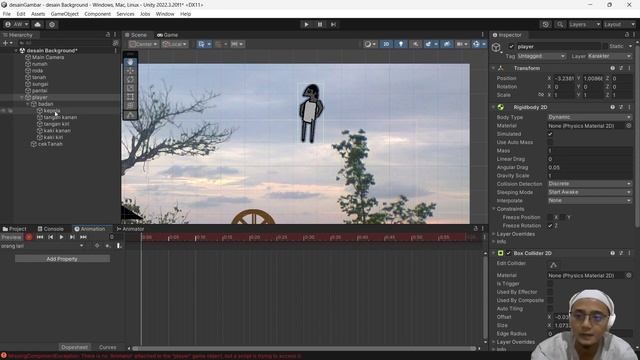Open the Layer Karakter dropdown
This screenshot has height=360, width=640.
pos(609,56)
